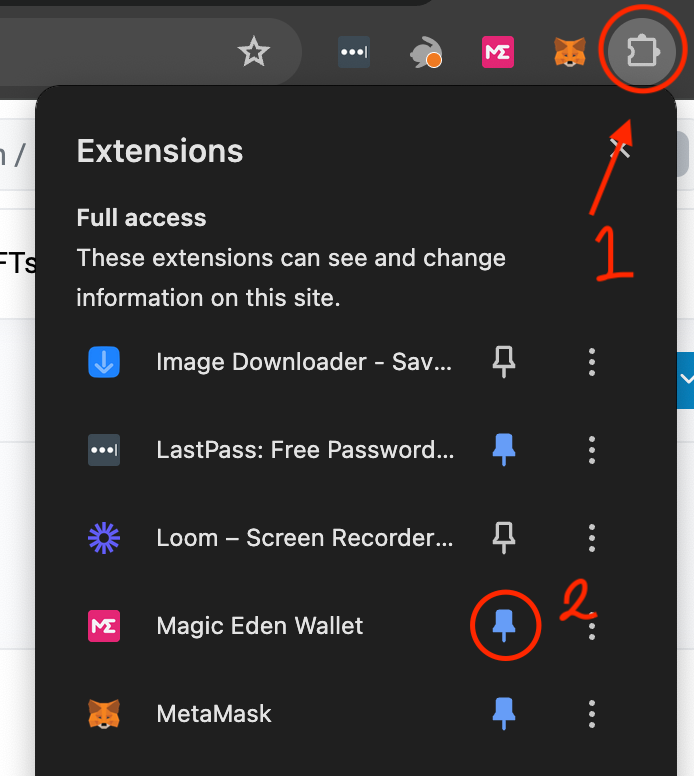Viewport: 694px width, 776px height.
Task: Pin Image Downloader to the toolbar
Action: click(504, 362)
